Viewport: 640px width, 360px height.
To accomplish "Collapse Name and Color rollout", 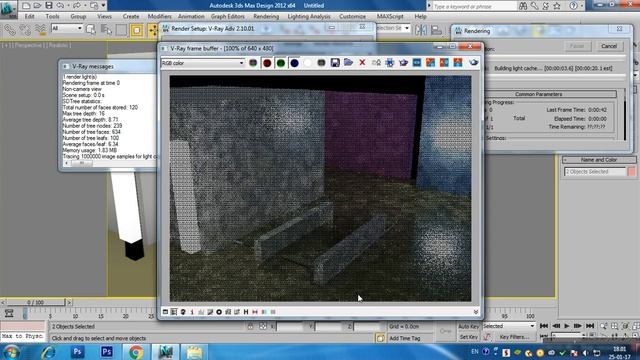I will click(599, 160).
